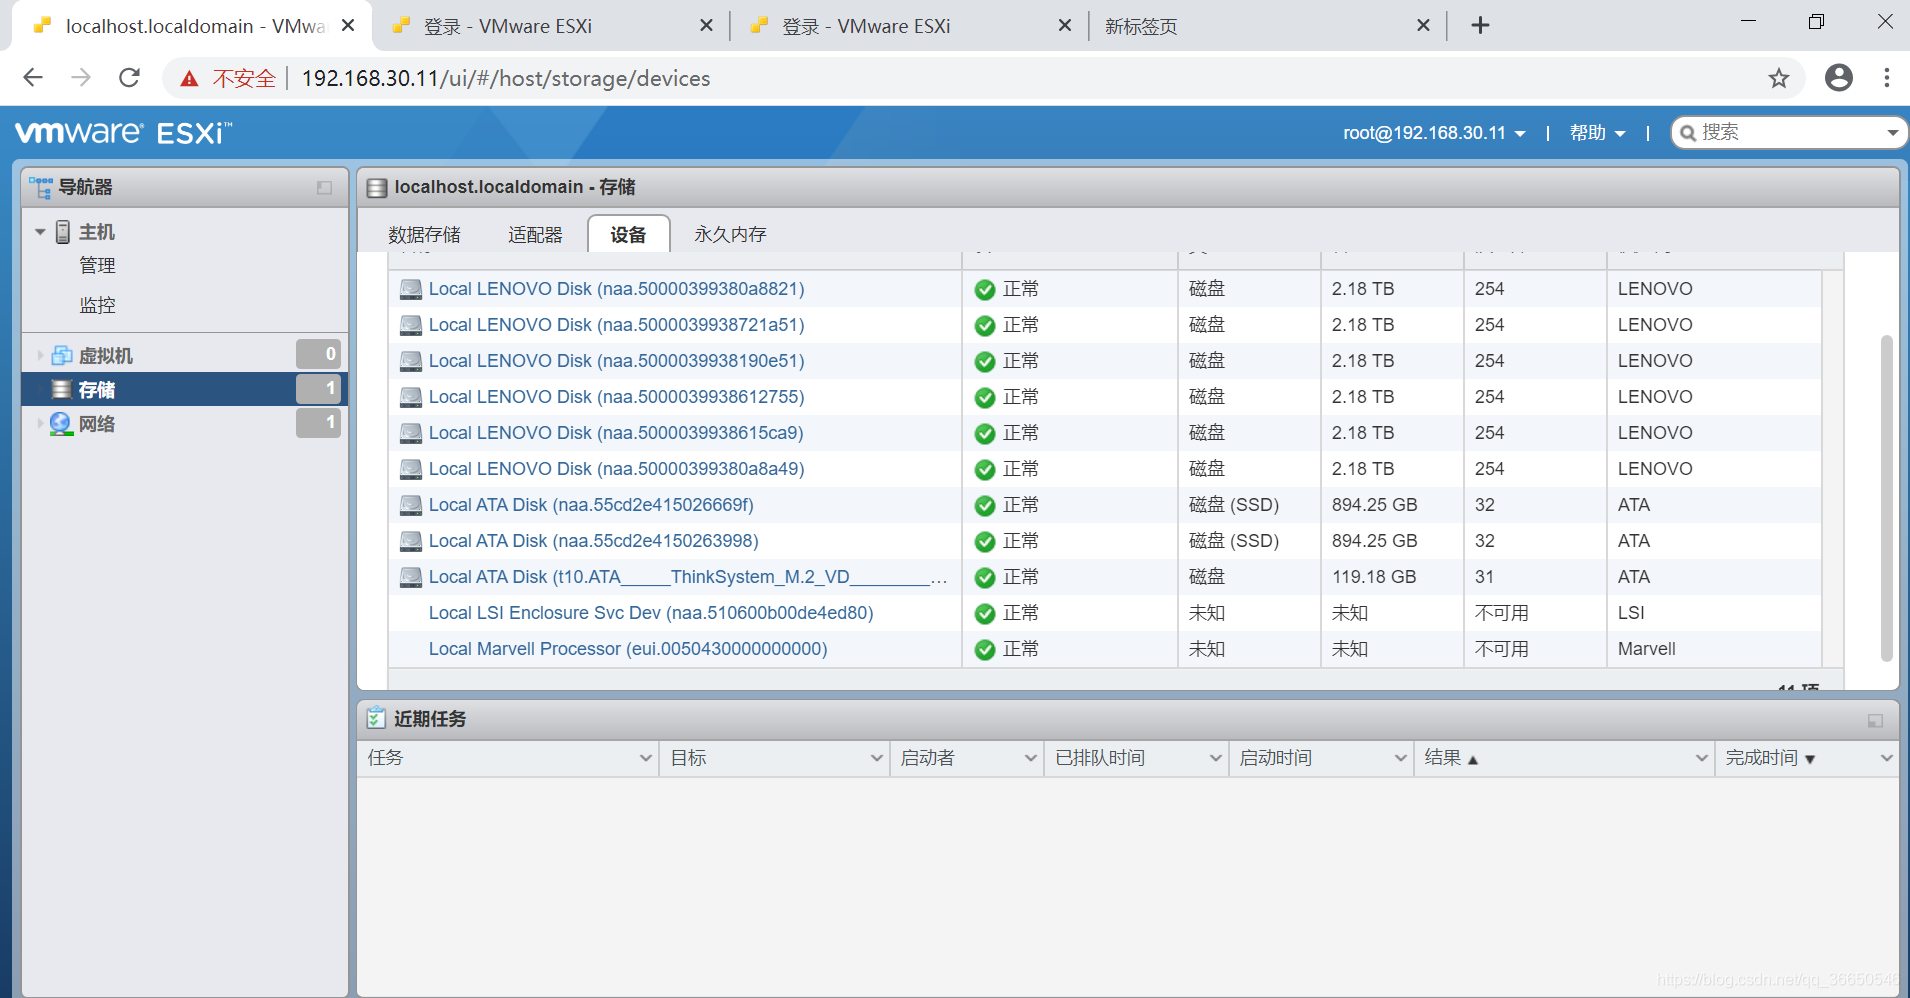Image resolution: width=1910 pixels, height=998 pixels.
Task: Open the search box dropdown arrow
Action: point(1892,133)
